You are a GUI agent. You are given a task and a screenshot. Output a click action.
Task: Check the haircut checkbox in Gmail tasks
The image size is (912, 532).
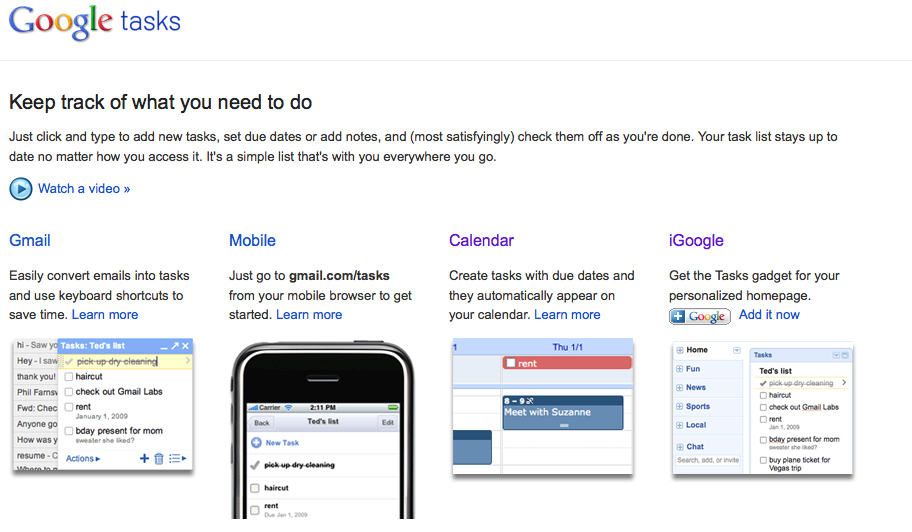[69, 377]
